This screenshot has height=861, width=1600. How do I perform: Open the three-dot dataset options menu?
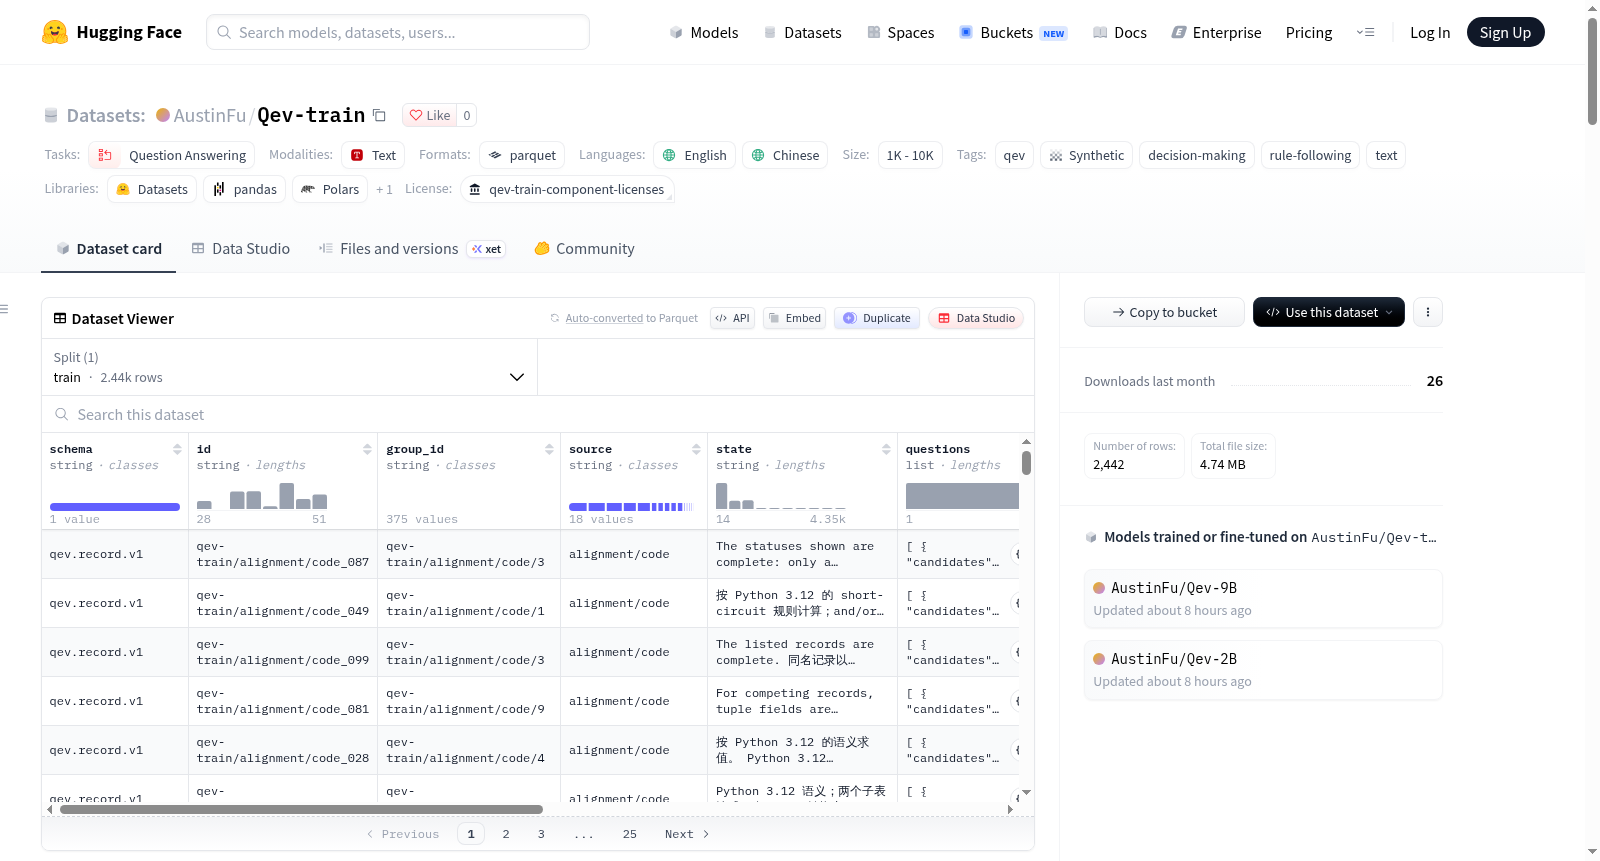coord(1428,312)
